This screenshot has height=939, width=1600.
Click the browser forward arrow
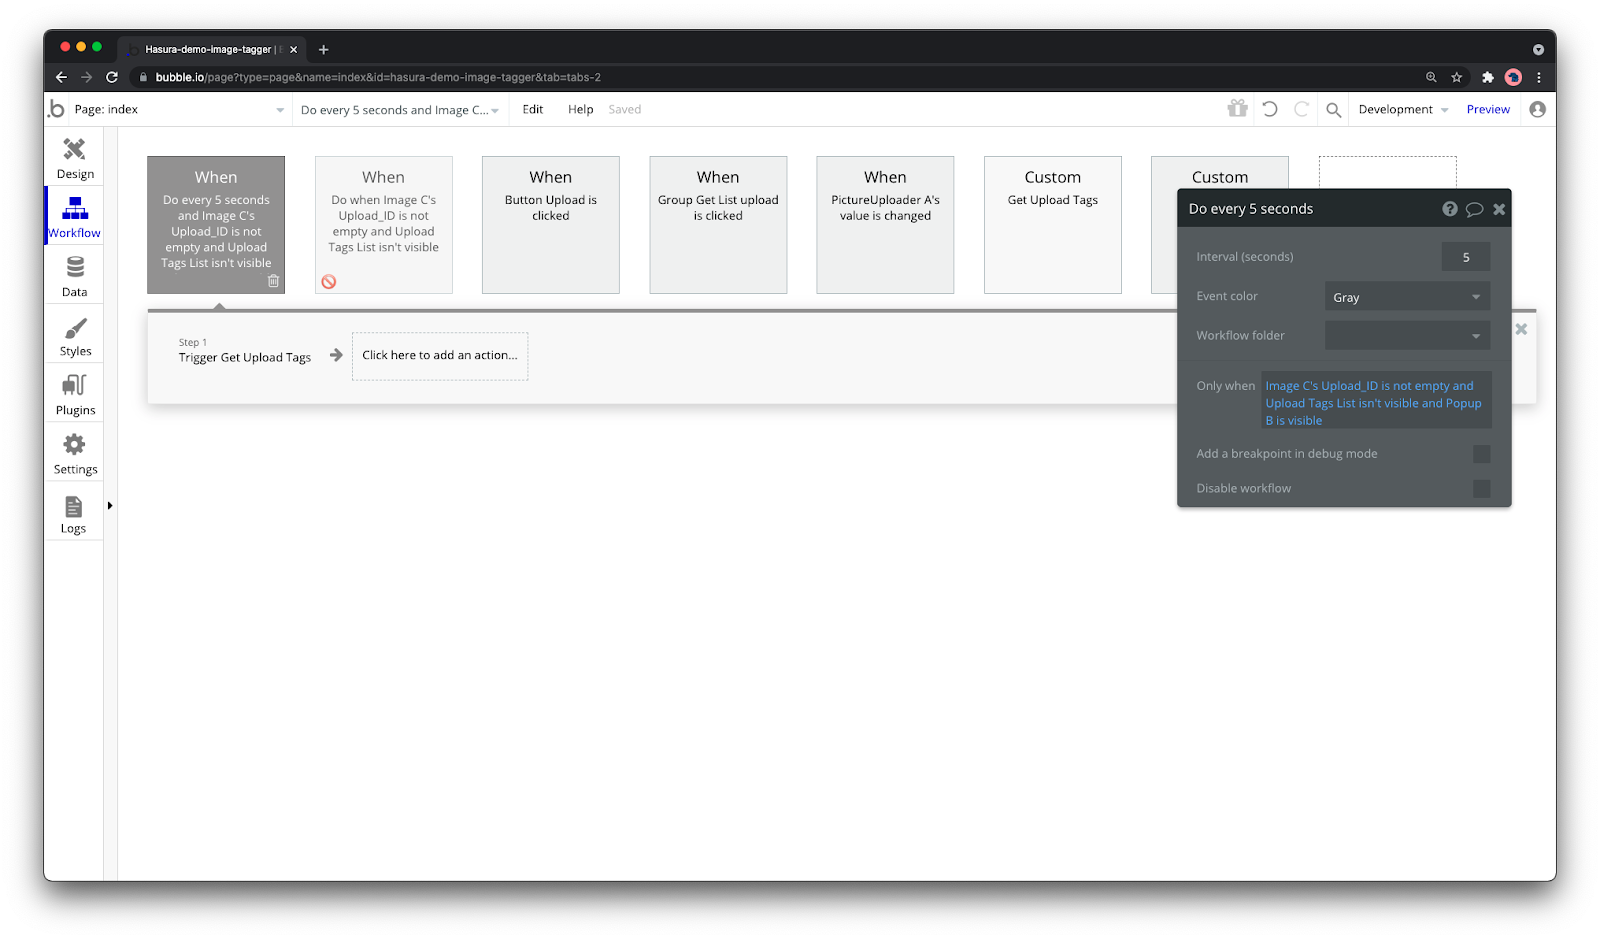pos(87,77)
